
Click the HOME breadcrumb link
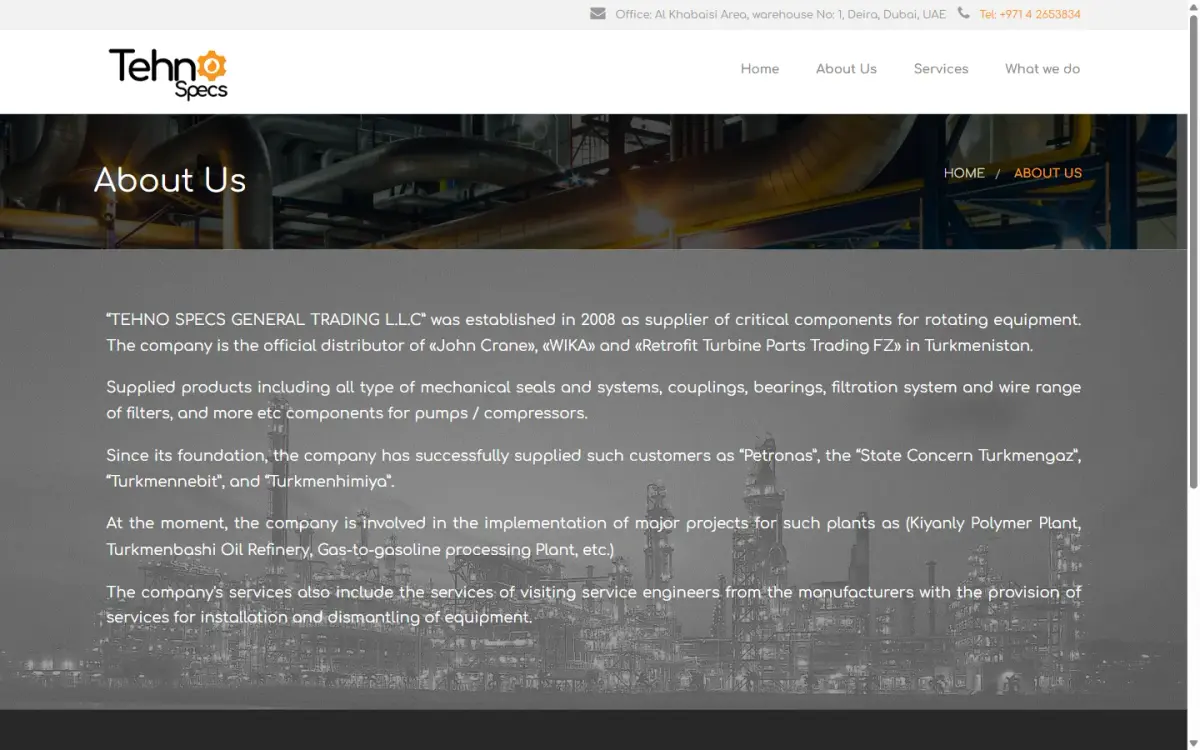(x=964, y=173)
